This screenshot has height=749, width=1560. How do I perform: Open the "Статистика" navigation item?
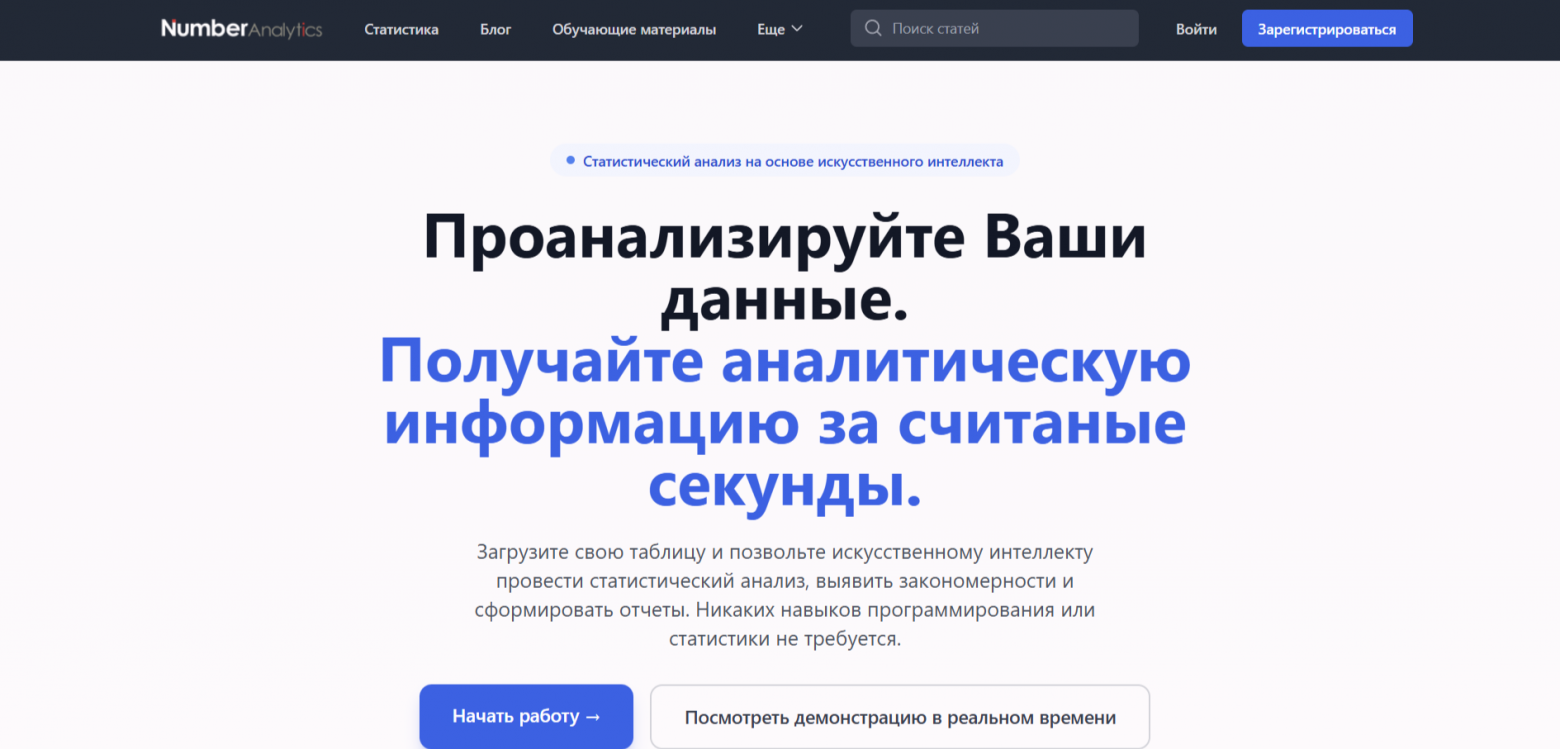[x=401, y=29]
